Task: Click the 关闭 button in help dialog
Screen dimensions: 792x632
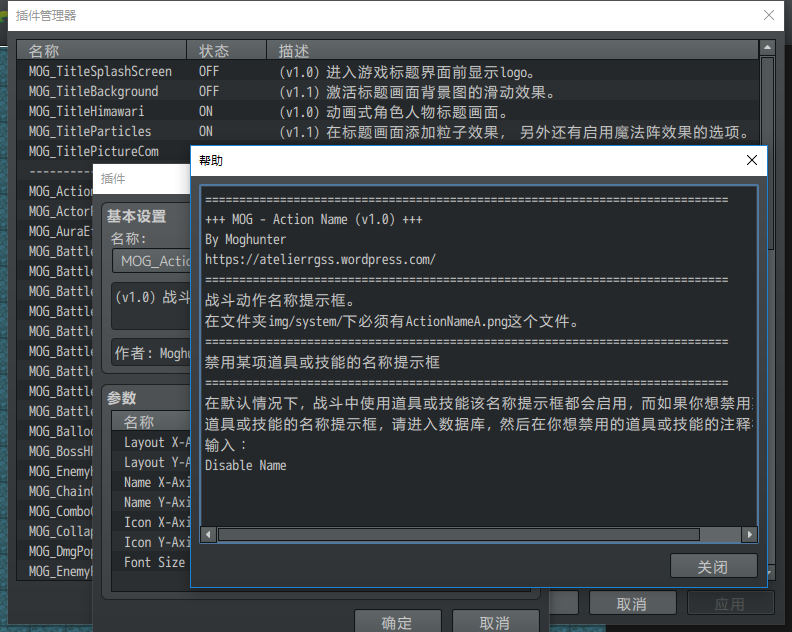Action: (x=713, y=566)
